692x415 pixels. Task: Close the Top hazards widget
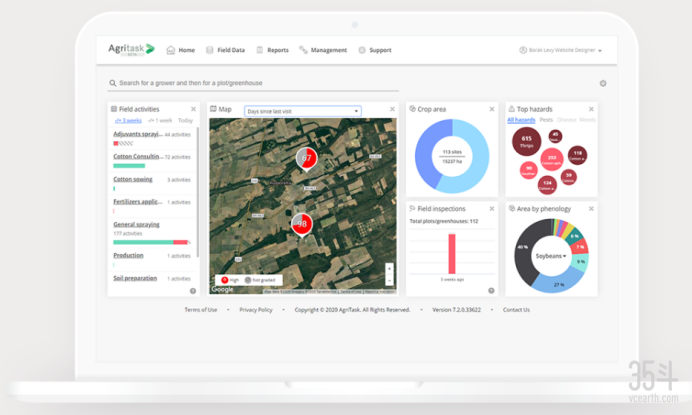point(591,109)
